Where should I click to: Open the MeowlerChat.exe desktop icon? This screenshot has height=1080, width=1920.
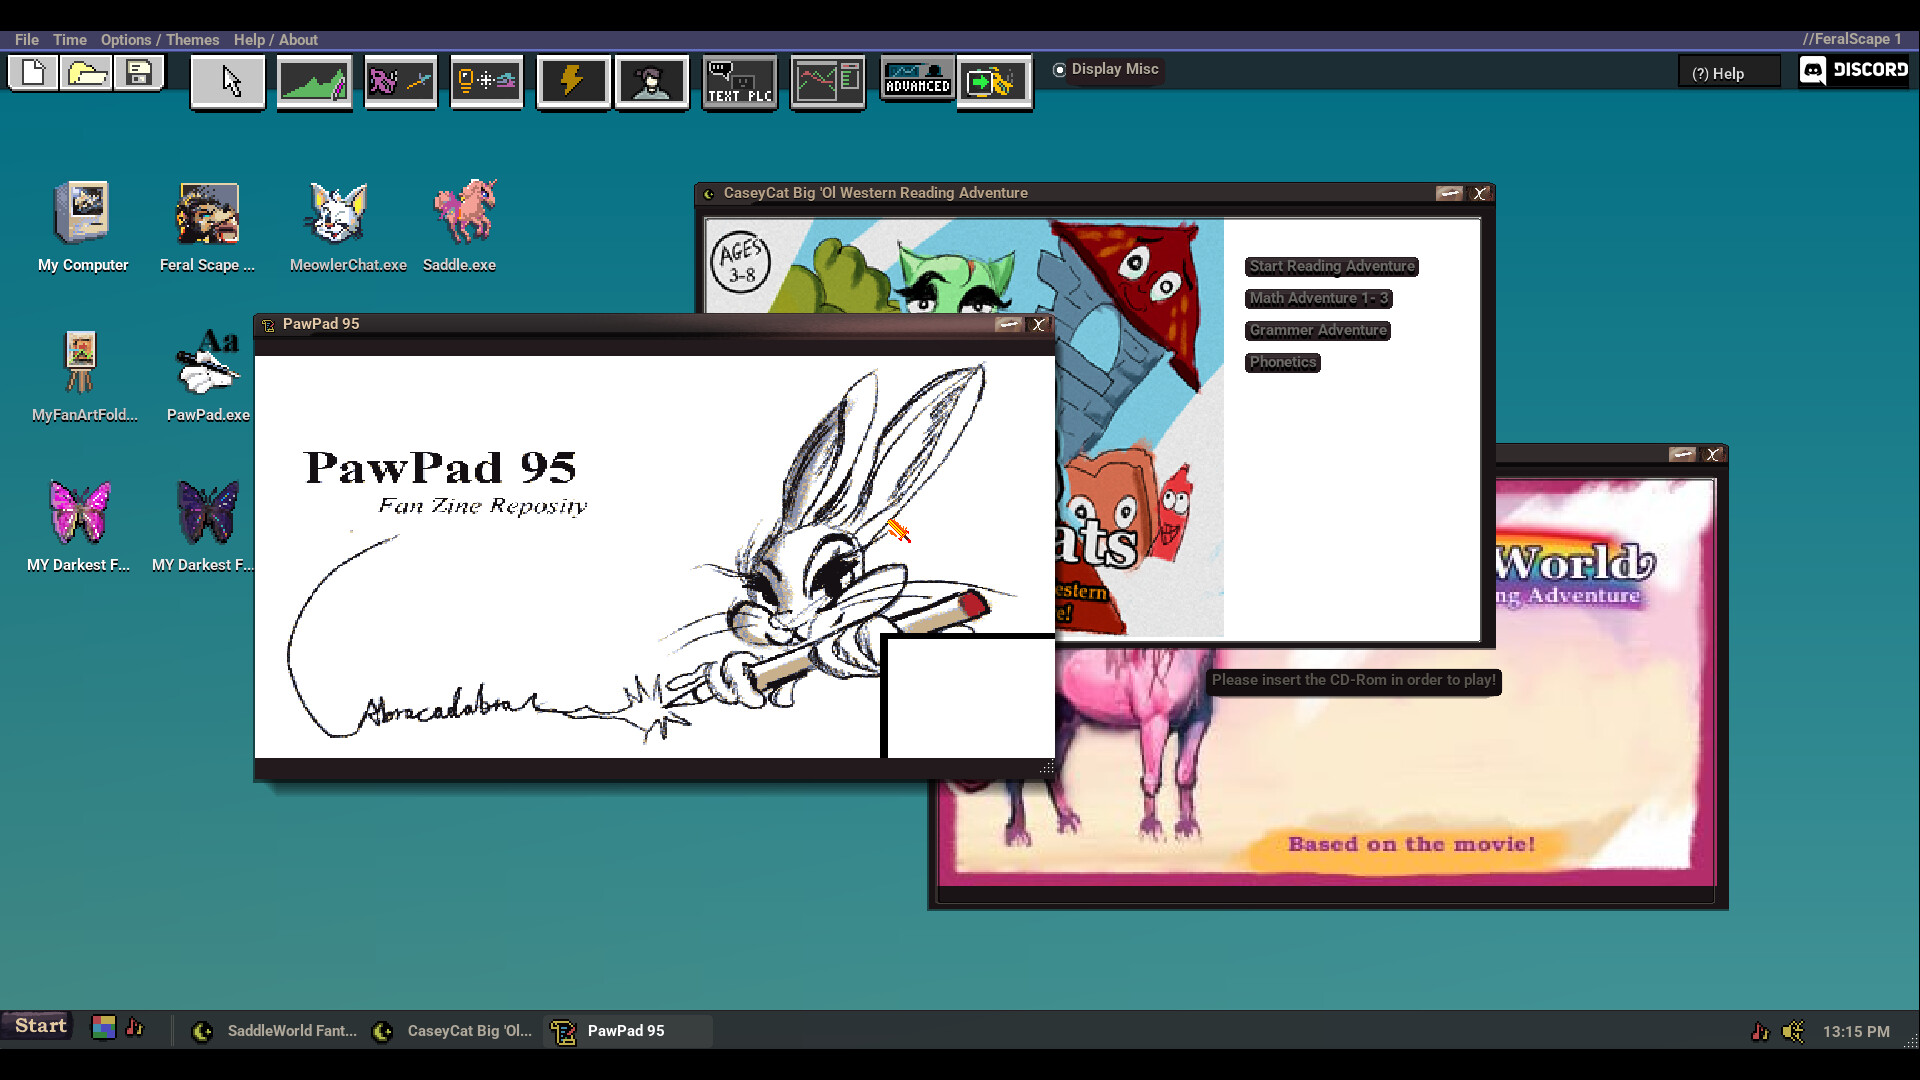pyautogui.click(x=348, y=227)
